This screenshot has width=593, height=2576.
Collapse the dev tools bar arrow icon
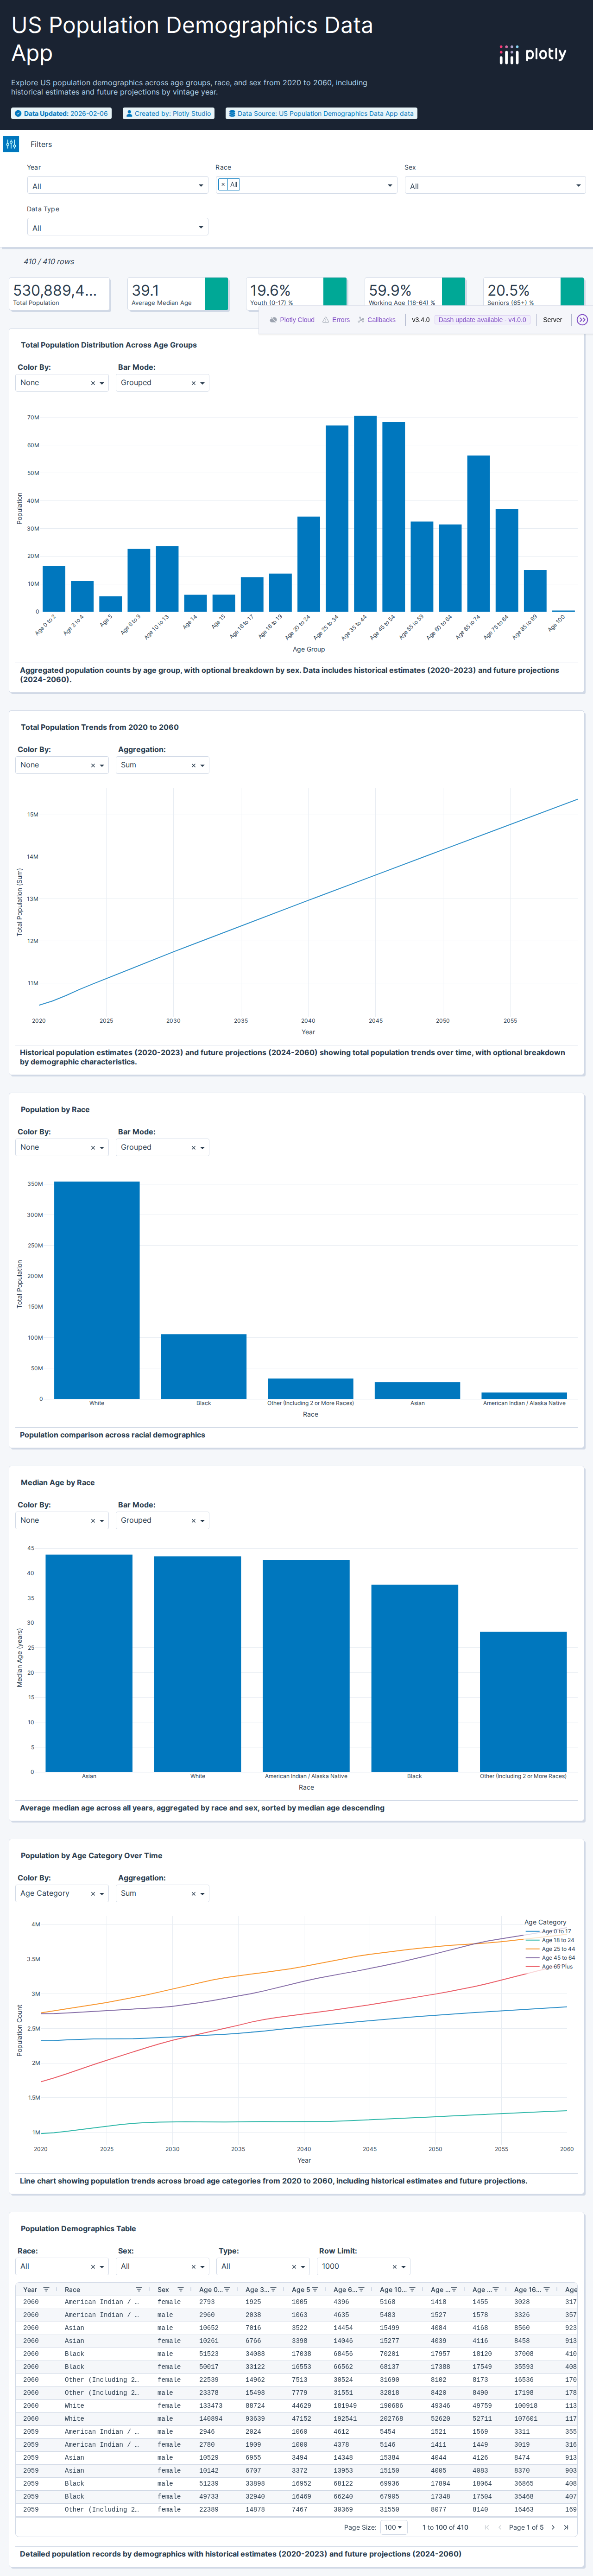582,320
